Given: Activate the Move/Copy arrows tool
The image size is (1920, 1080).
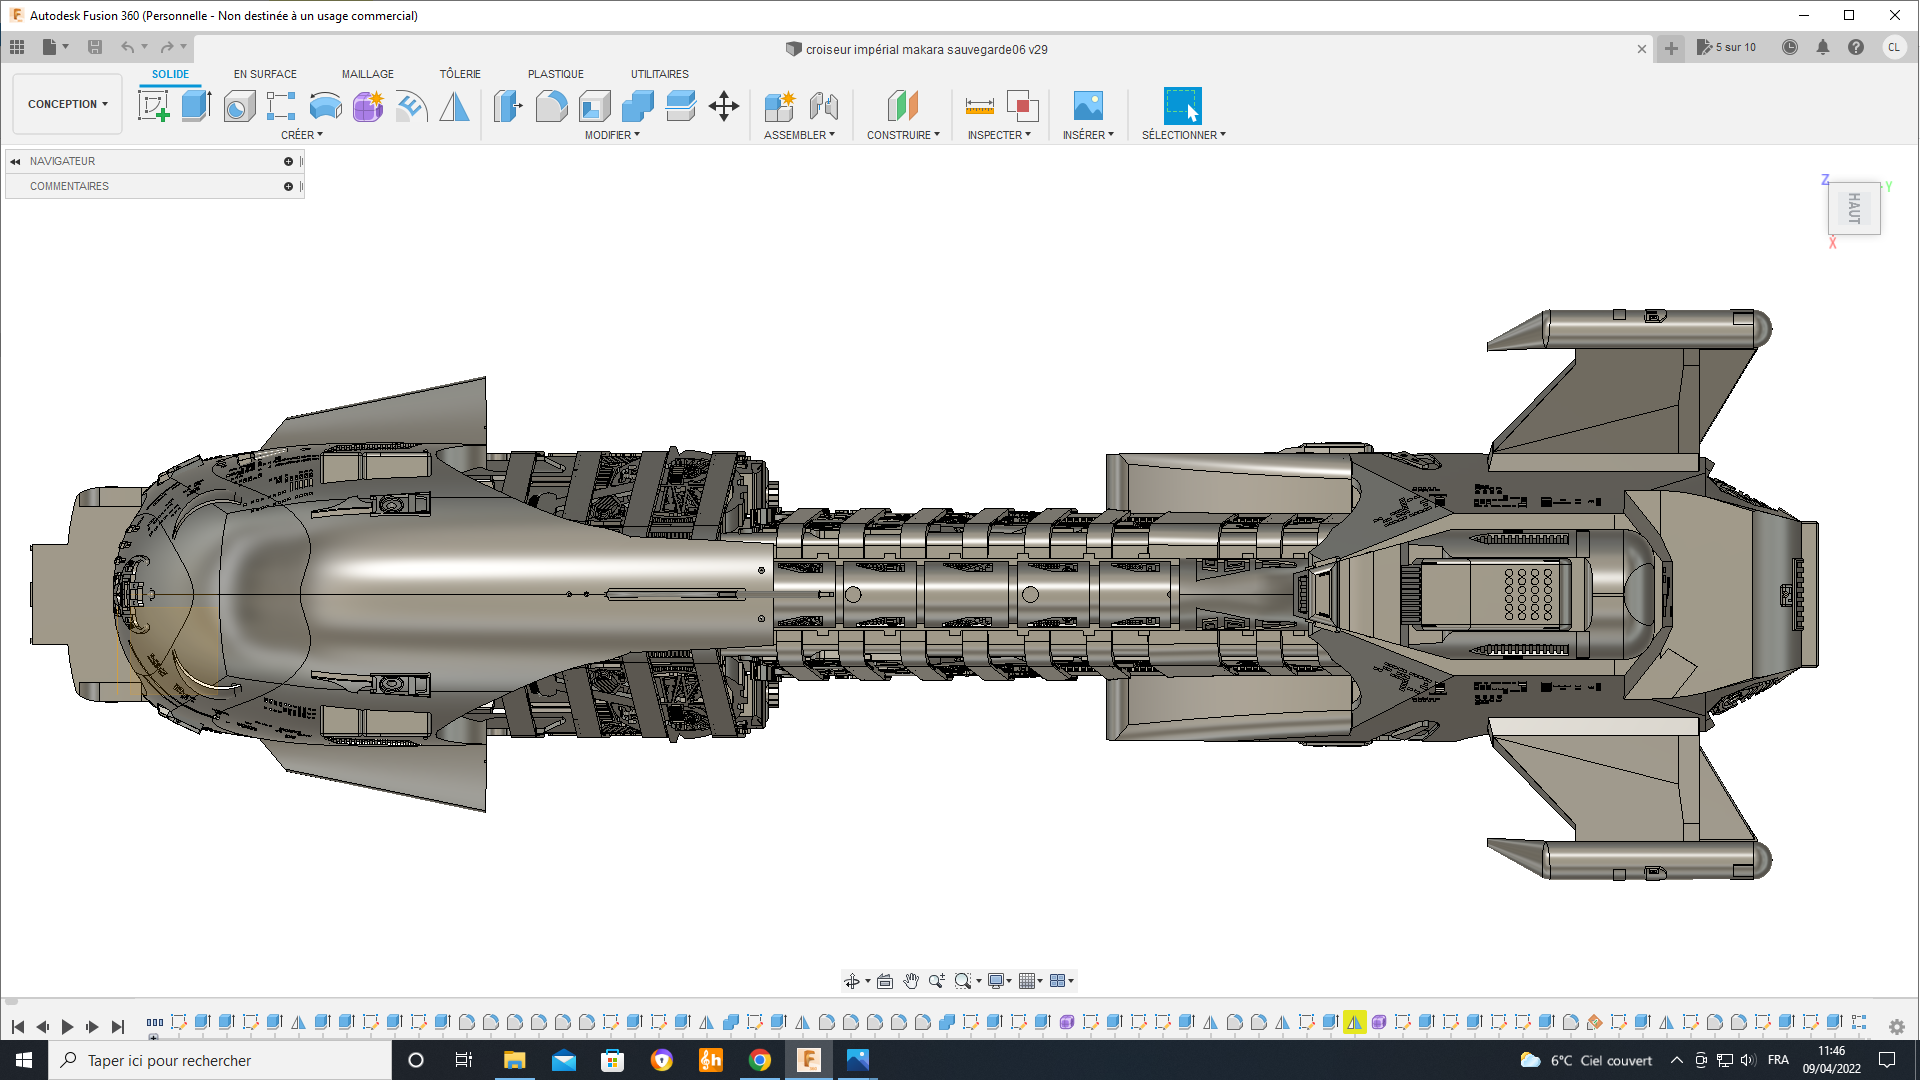Looking at the screenshot, I should pos(723,106).
